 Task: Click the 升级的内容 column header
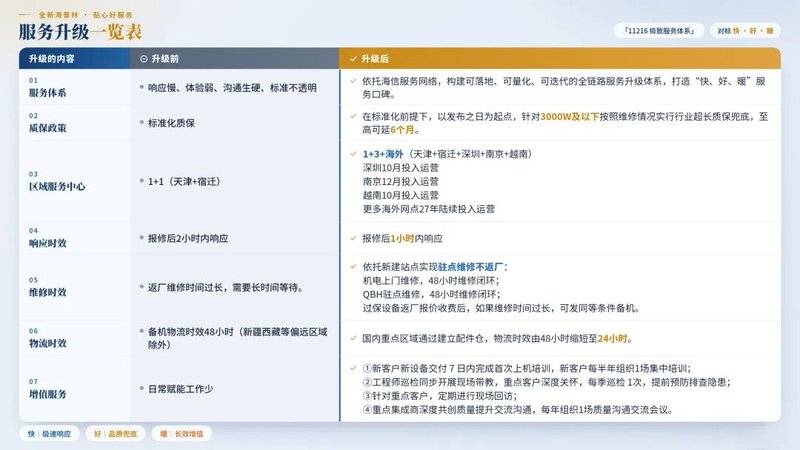point(74,59)
